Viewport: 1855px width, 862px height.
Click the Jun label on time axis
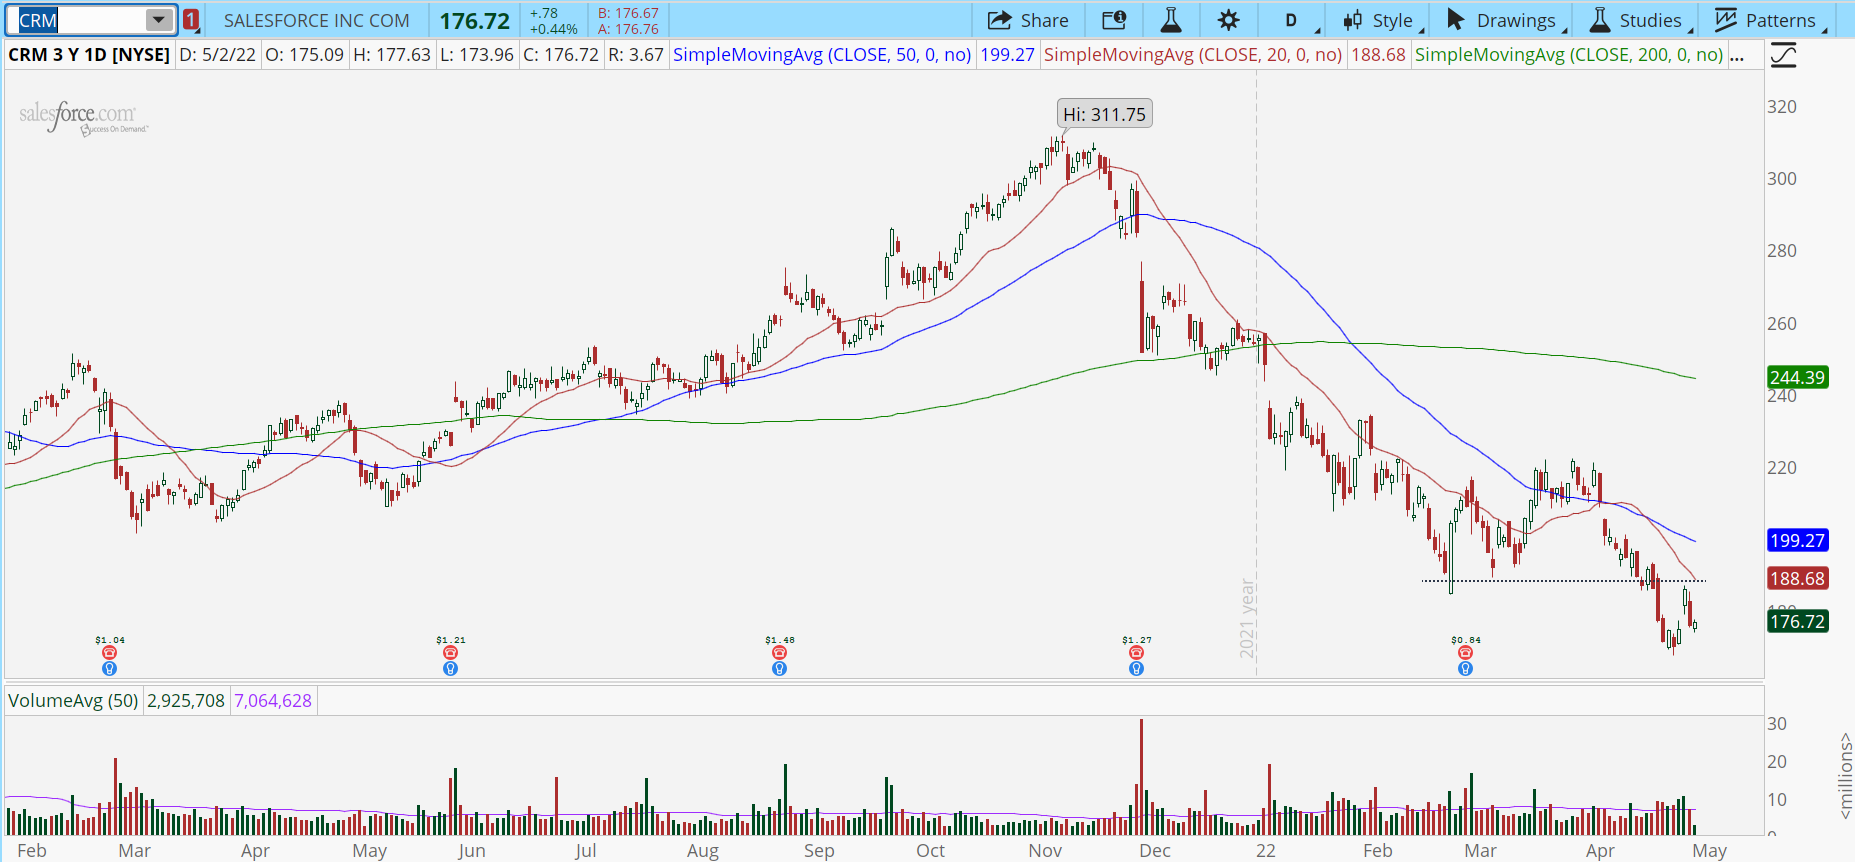(472, 850)
